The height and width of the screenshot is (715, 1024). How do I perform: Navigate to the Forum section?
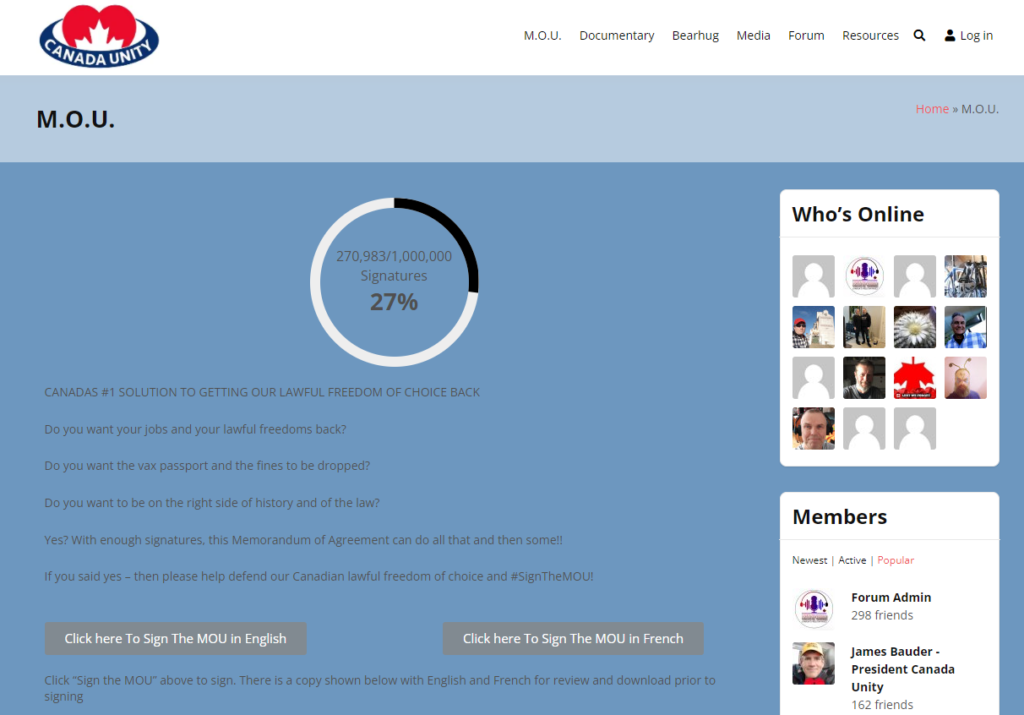point(806,36)
